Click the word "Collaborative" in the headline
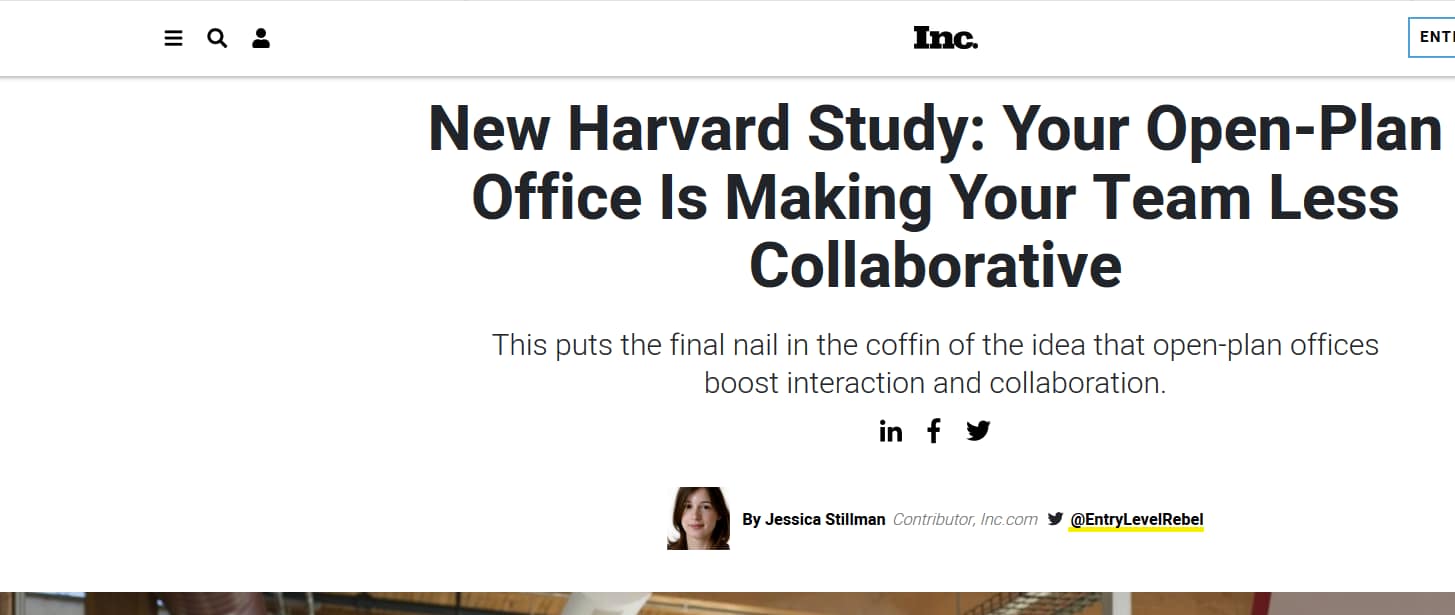1455x615 pixels. point(935,265)
